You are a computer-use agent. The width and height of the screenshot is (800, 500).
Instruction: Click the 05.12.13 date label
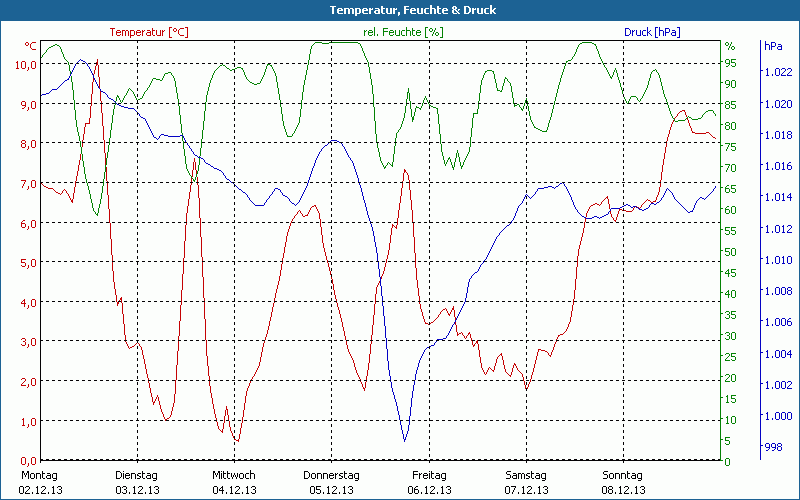331,490
